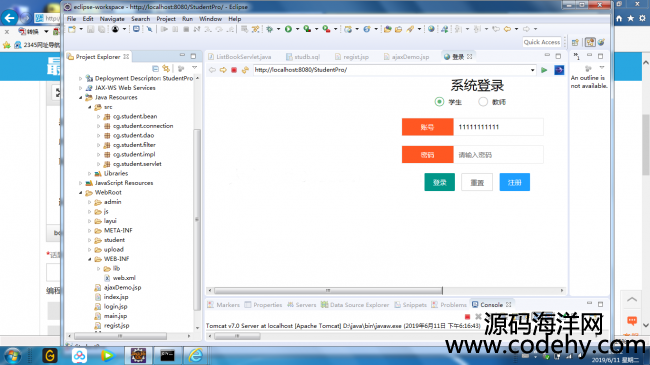Open the URL history dropdown arrow
This screenshot has height=365, width=650.
pos(532,70)
